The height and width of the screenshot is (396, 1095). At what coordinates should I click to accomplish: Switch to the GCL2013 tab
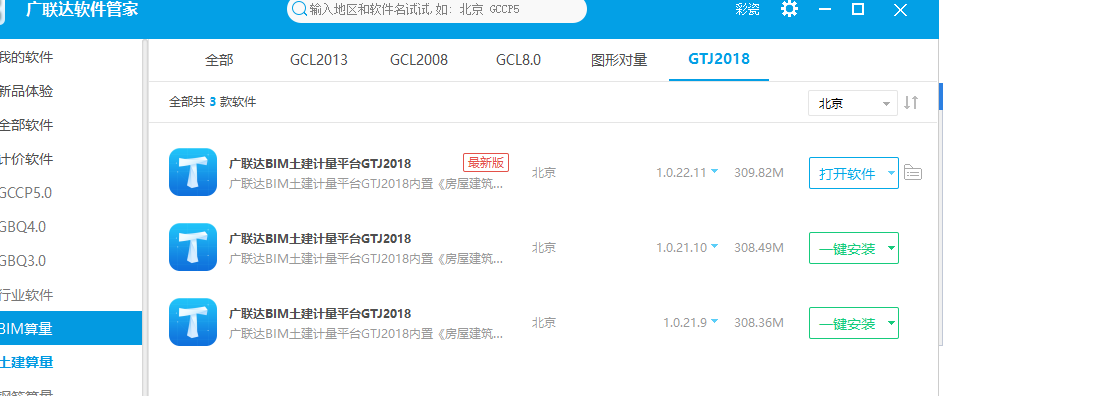[x=318, y=60]
